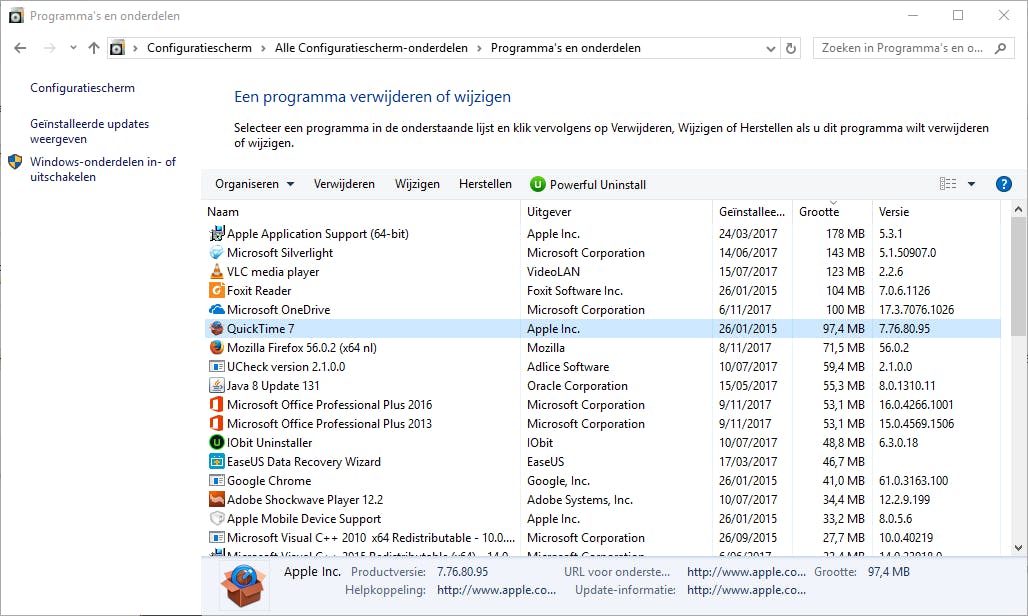This screenshot has height=616, width=1028.
Task: Open Geïnstalleerde updates weergeven link
Action: [x=89, y=131]
